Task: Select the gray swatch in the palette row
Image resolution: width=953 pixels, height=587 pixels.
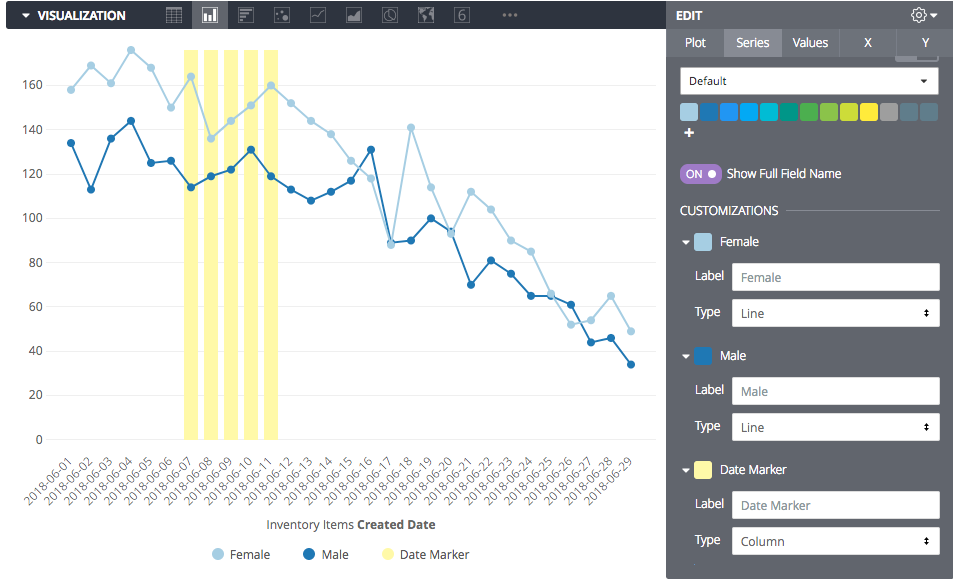Action: click(889, 112)
